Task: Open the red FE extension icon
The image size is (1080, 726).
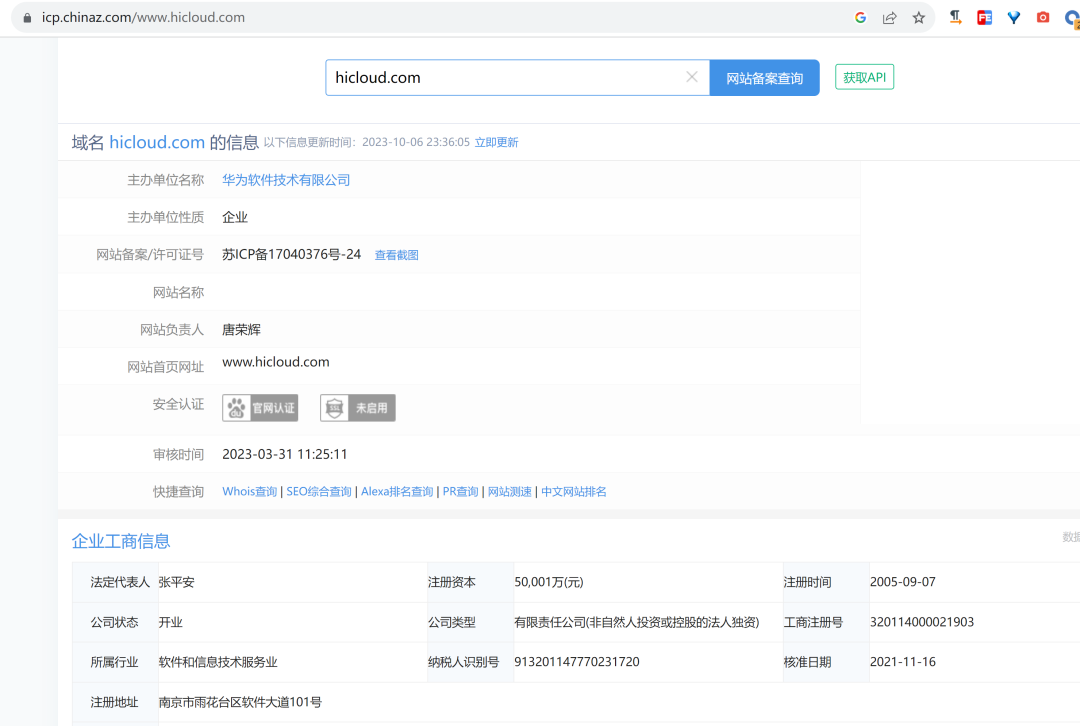Action: pyautogui.click(x=984, y=18)
